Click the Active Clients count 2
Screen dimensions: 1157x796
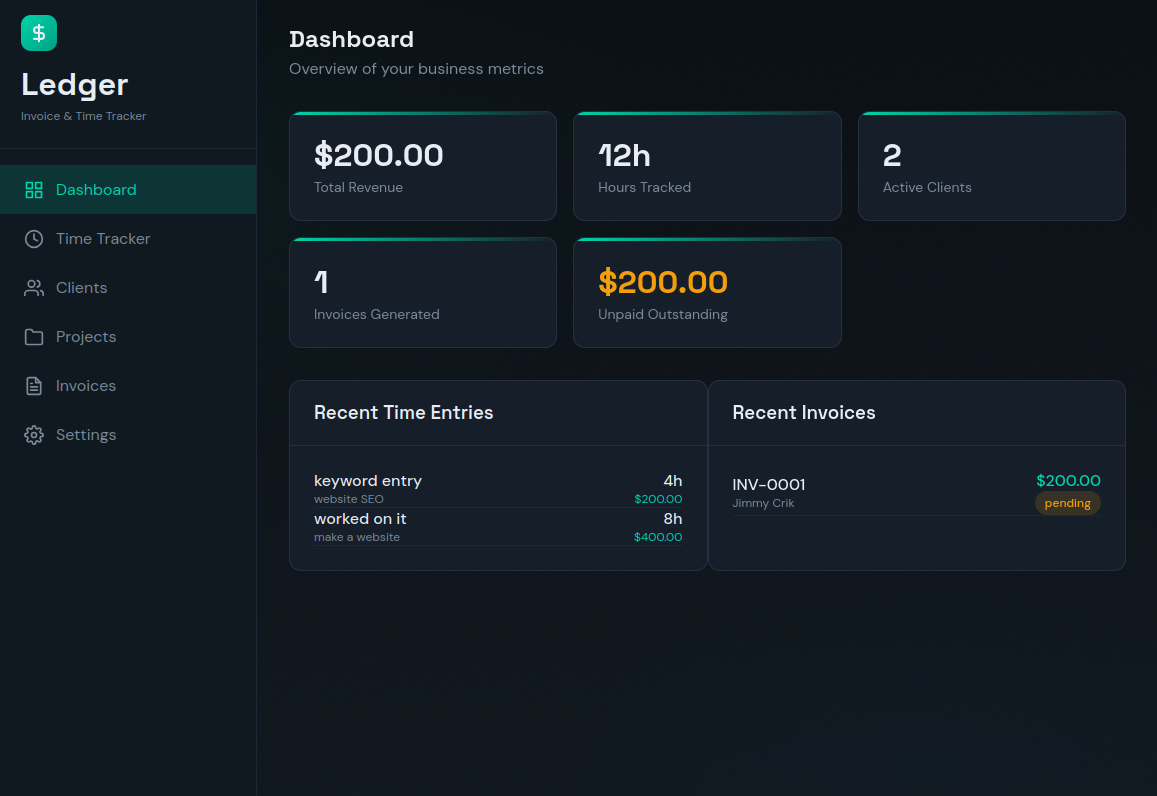[892, 156]
